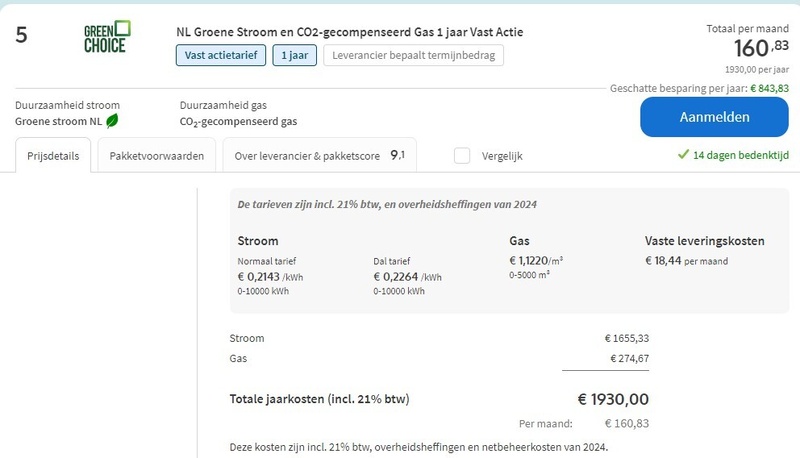Click the monthly total 160,83 at top
The image size is (800, 458).
[x=761, y=48]
